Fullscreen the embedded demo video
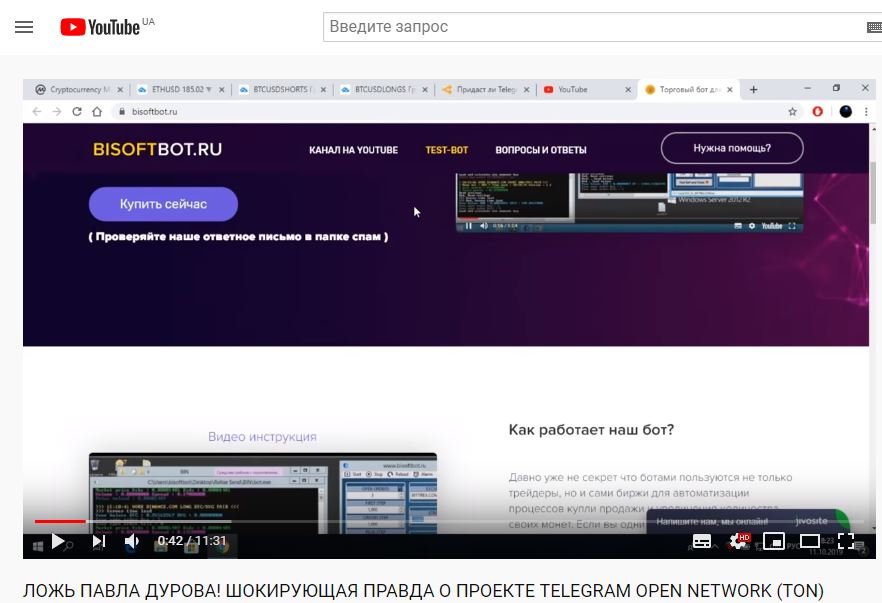Screen dimensions: 882x603 [792, 226]
